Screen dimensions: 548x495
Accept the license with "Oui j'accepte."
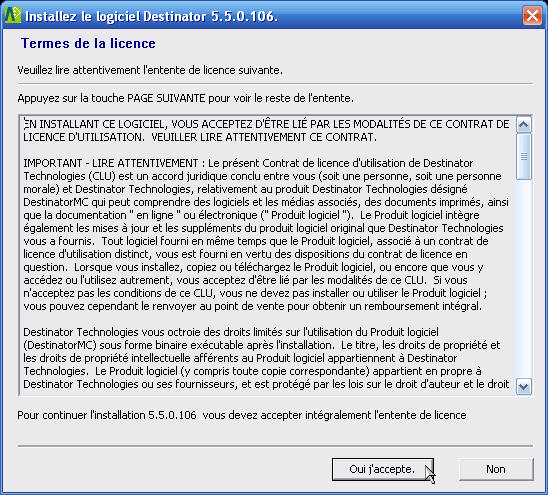tap(382, 469)
